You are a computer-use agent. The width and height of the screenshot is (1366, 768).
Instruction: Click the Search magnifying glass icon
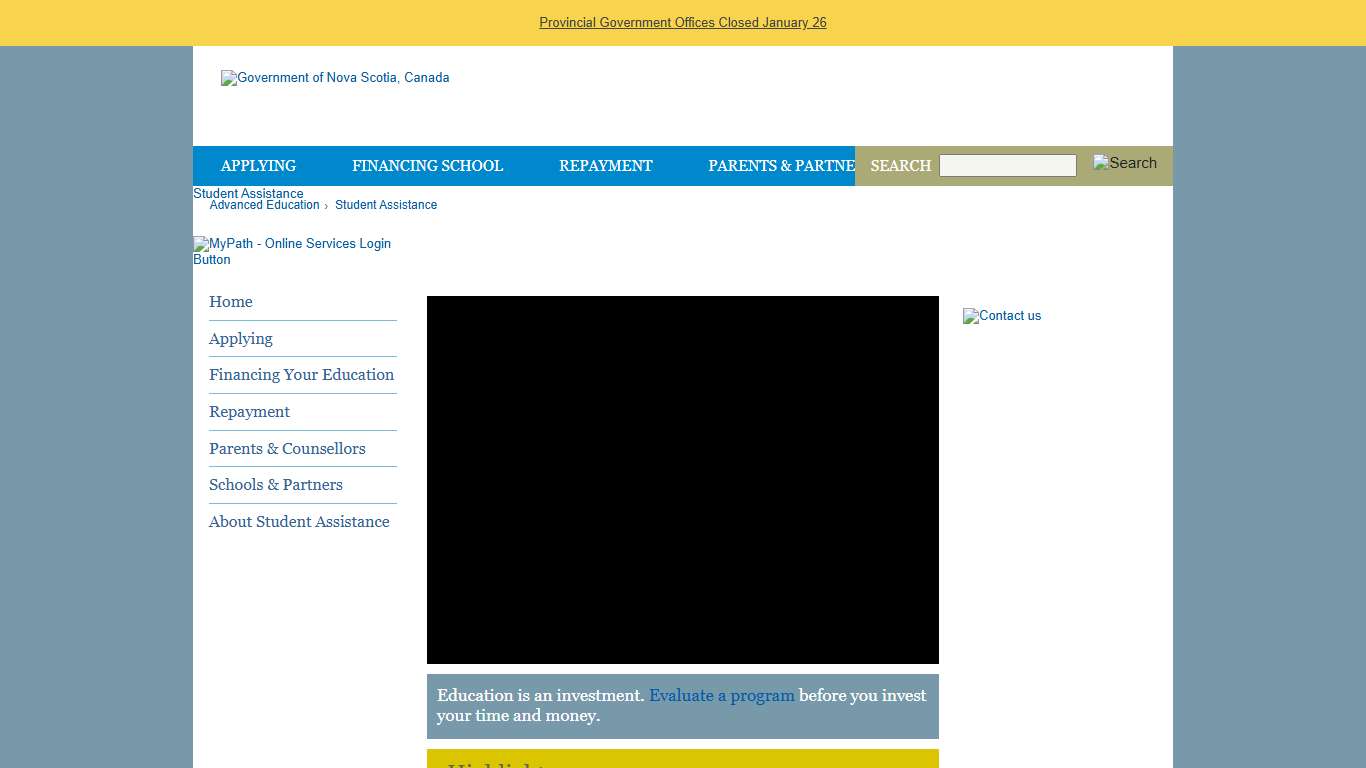1124,163
